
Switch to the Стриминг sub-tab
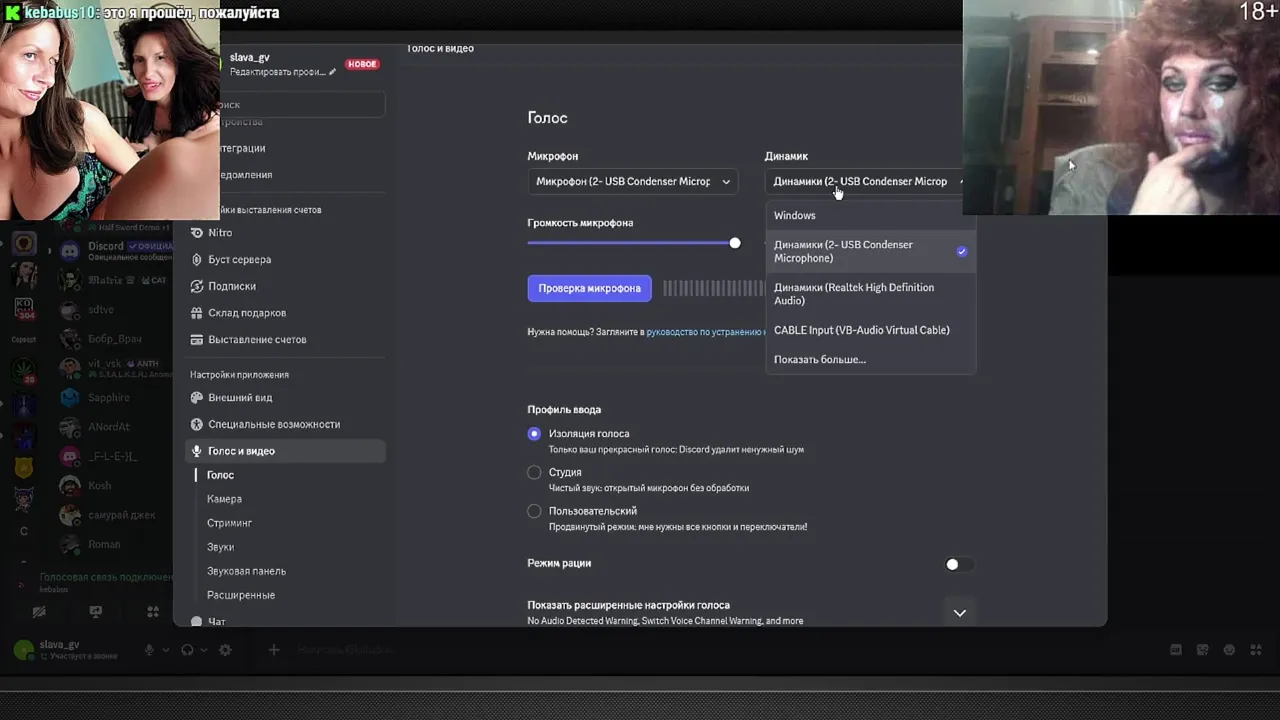coord(229,523)
